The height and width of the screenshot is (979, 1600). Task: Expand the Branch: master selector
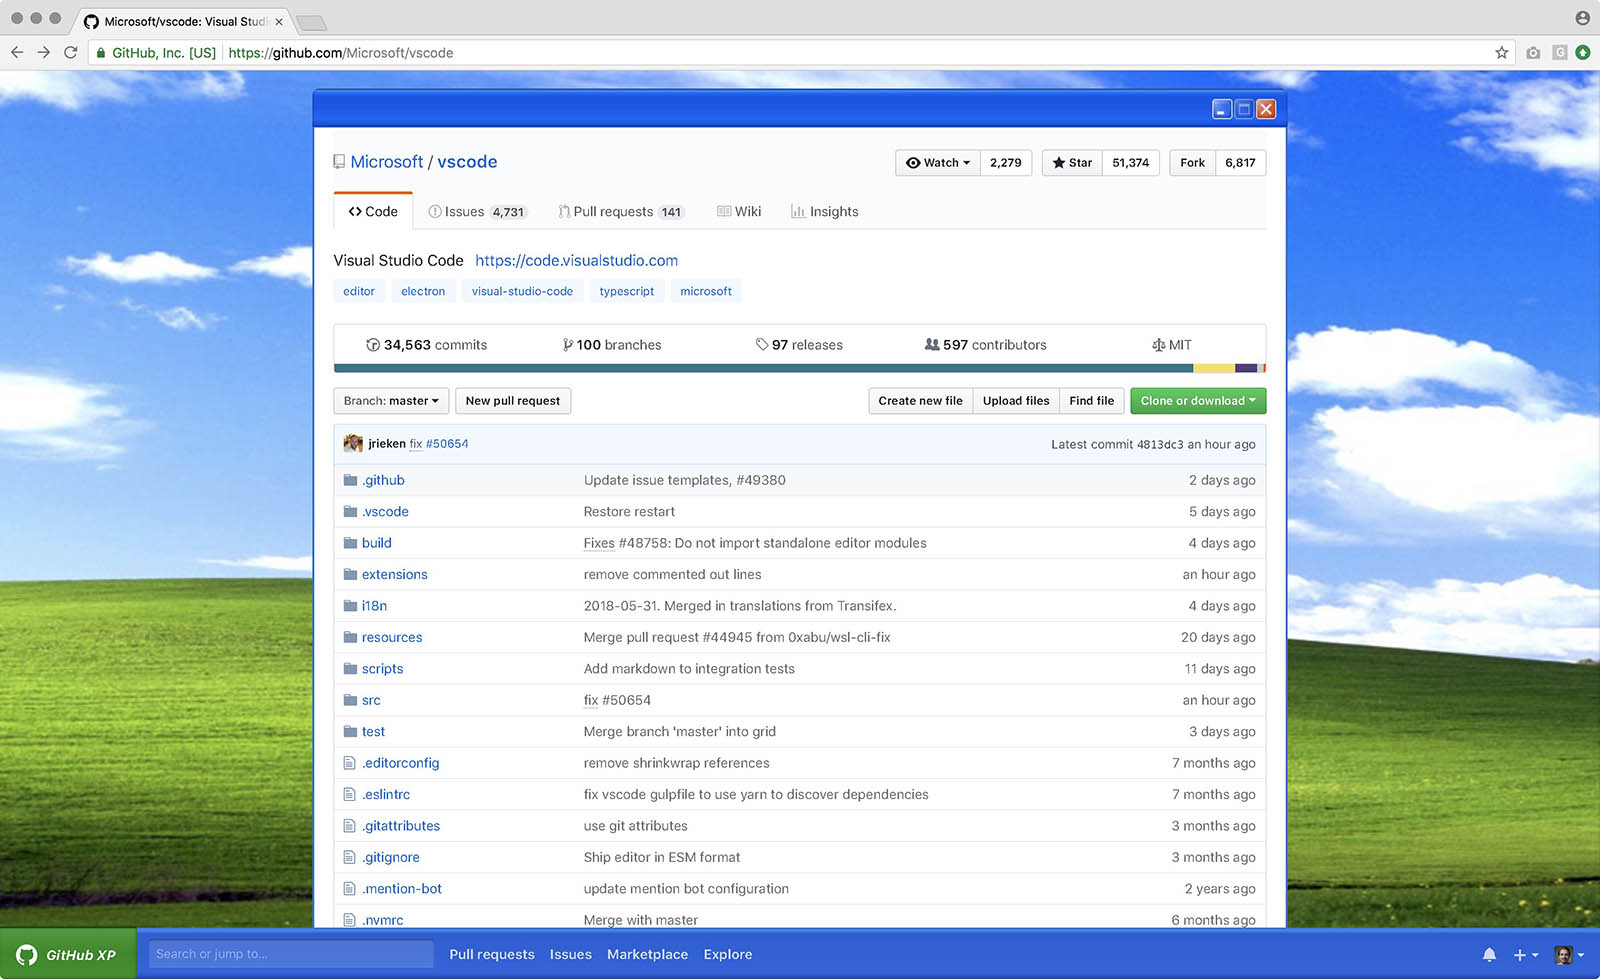click(391, 401)
